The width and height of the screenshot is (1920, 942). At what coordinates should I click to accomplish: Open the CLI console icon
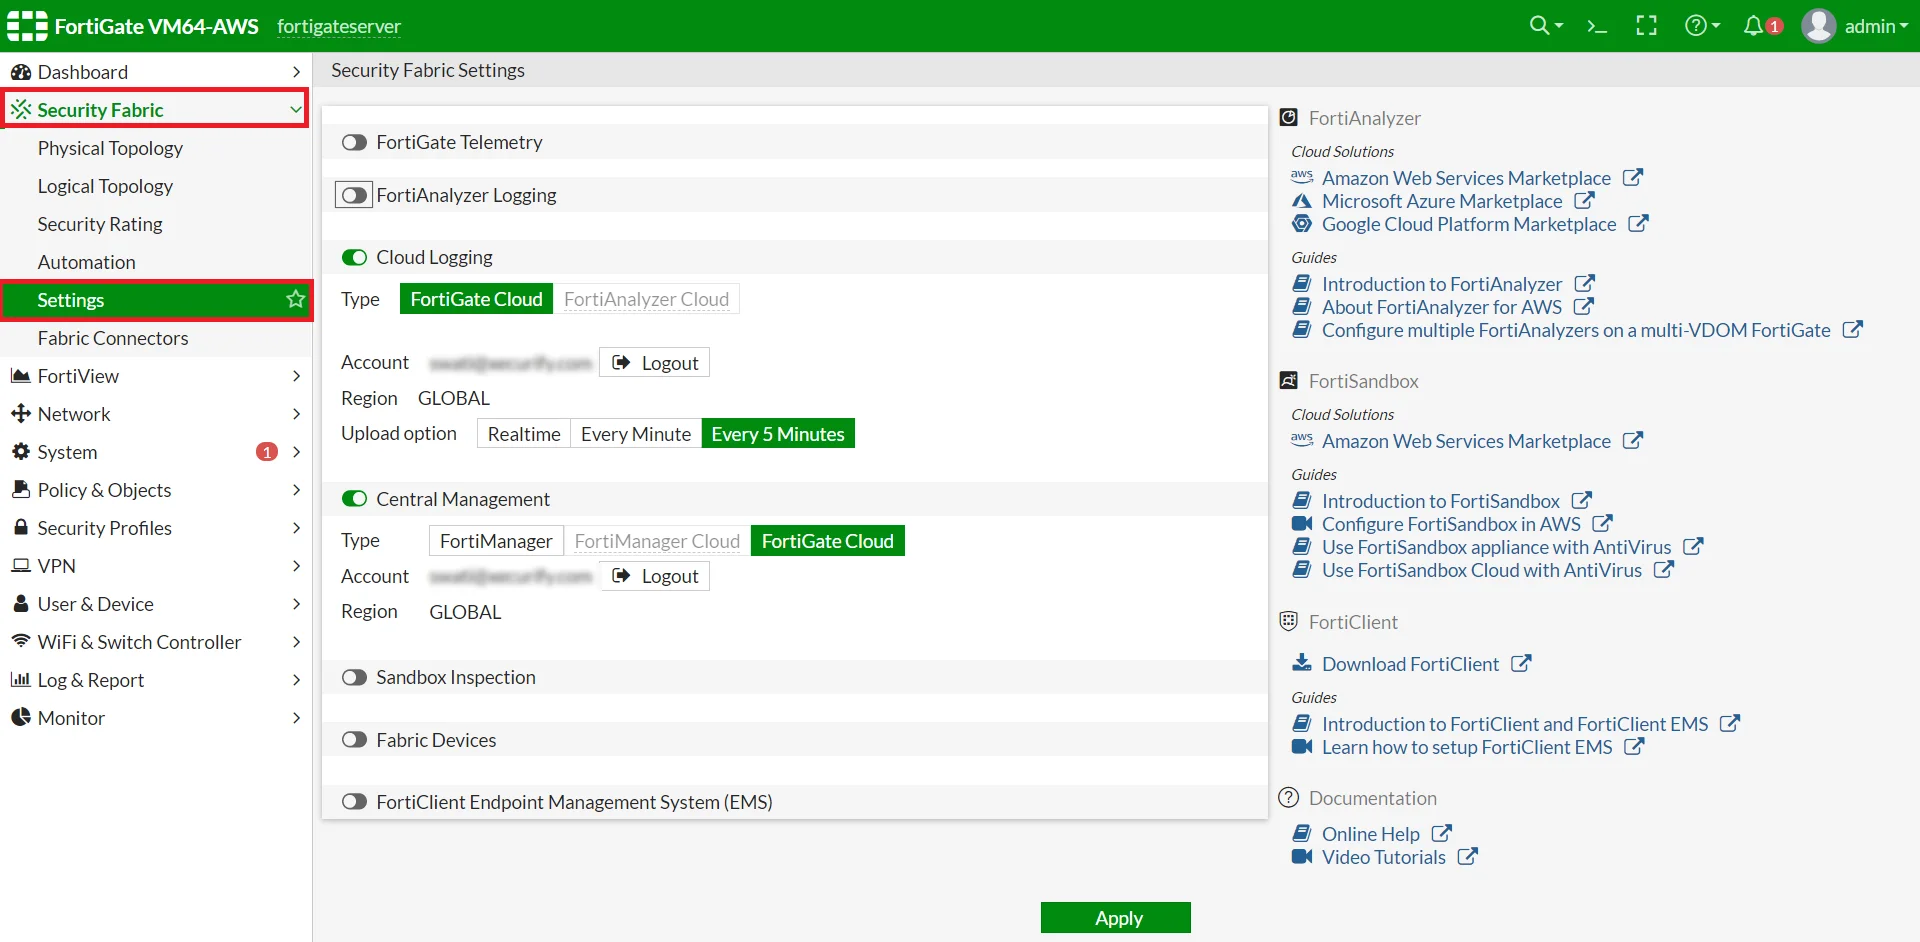tap(1597, 25)
